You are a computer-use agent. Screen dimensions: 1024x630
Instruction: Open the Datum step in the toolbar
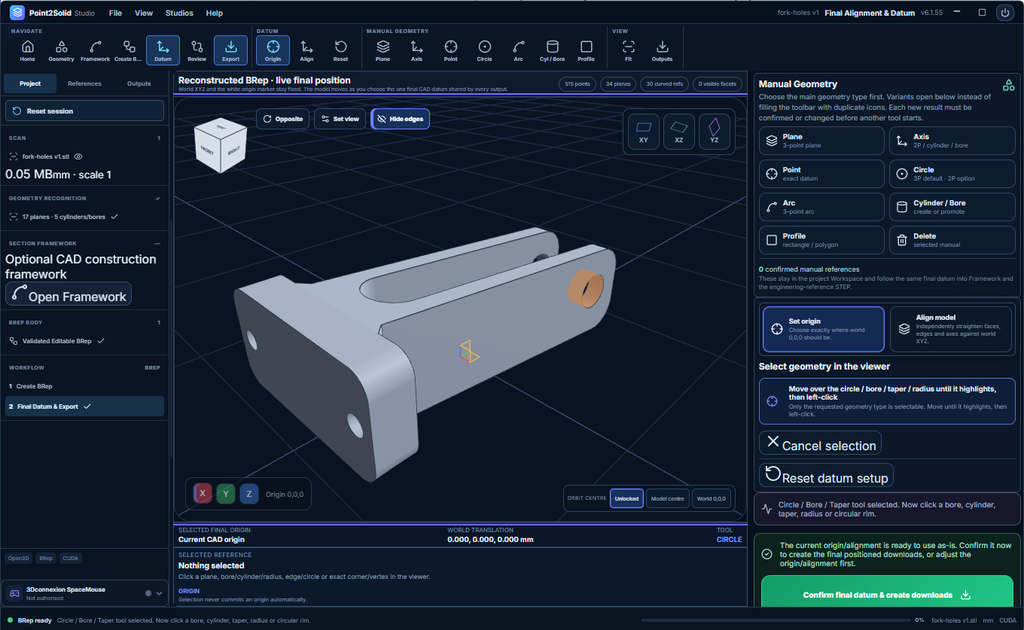(163, 50)
